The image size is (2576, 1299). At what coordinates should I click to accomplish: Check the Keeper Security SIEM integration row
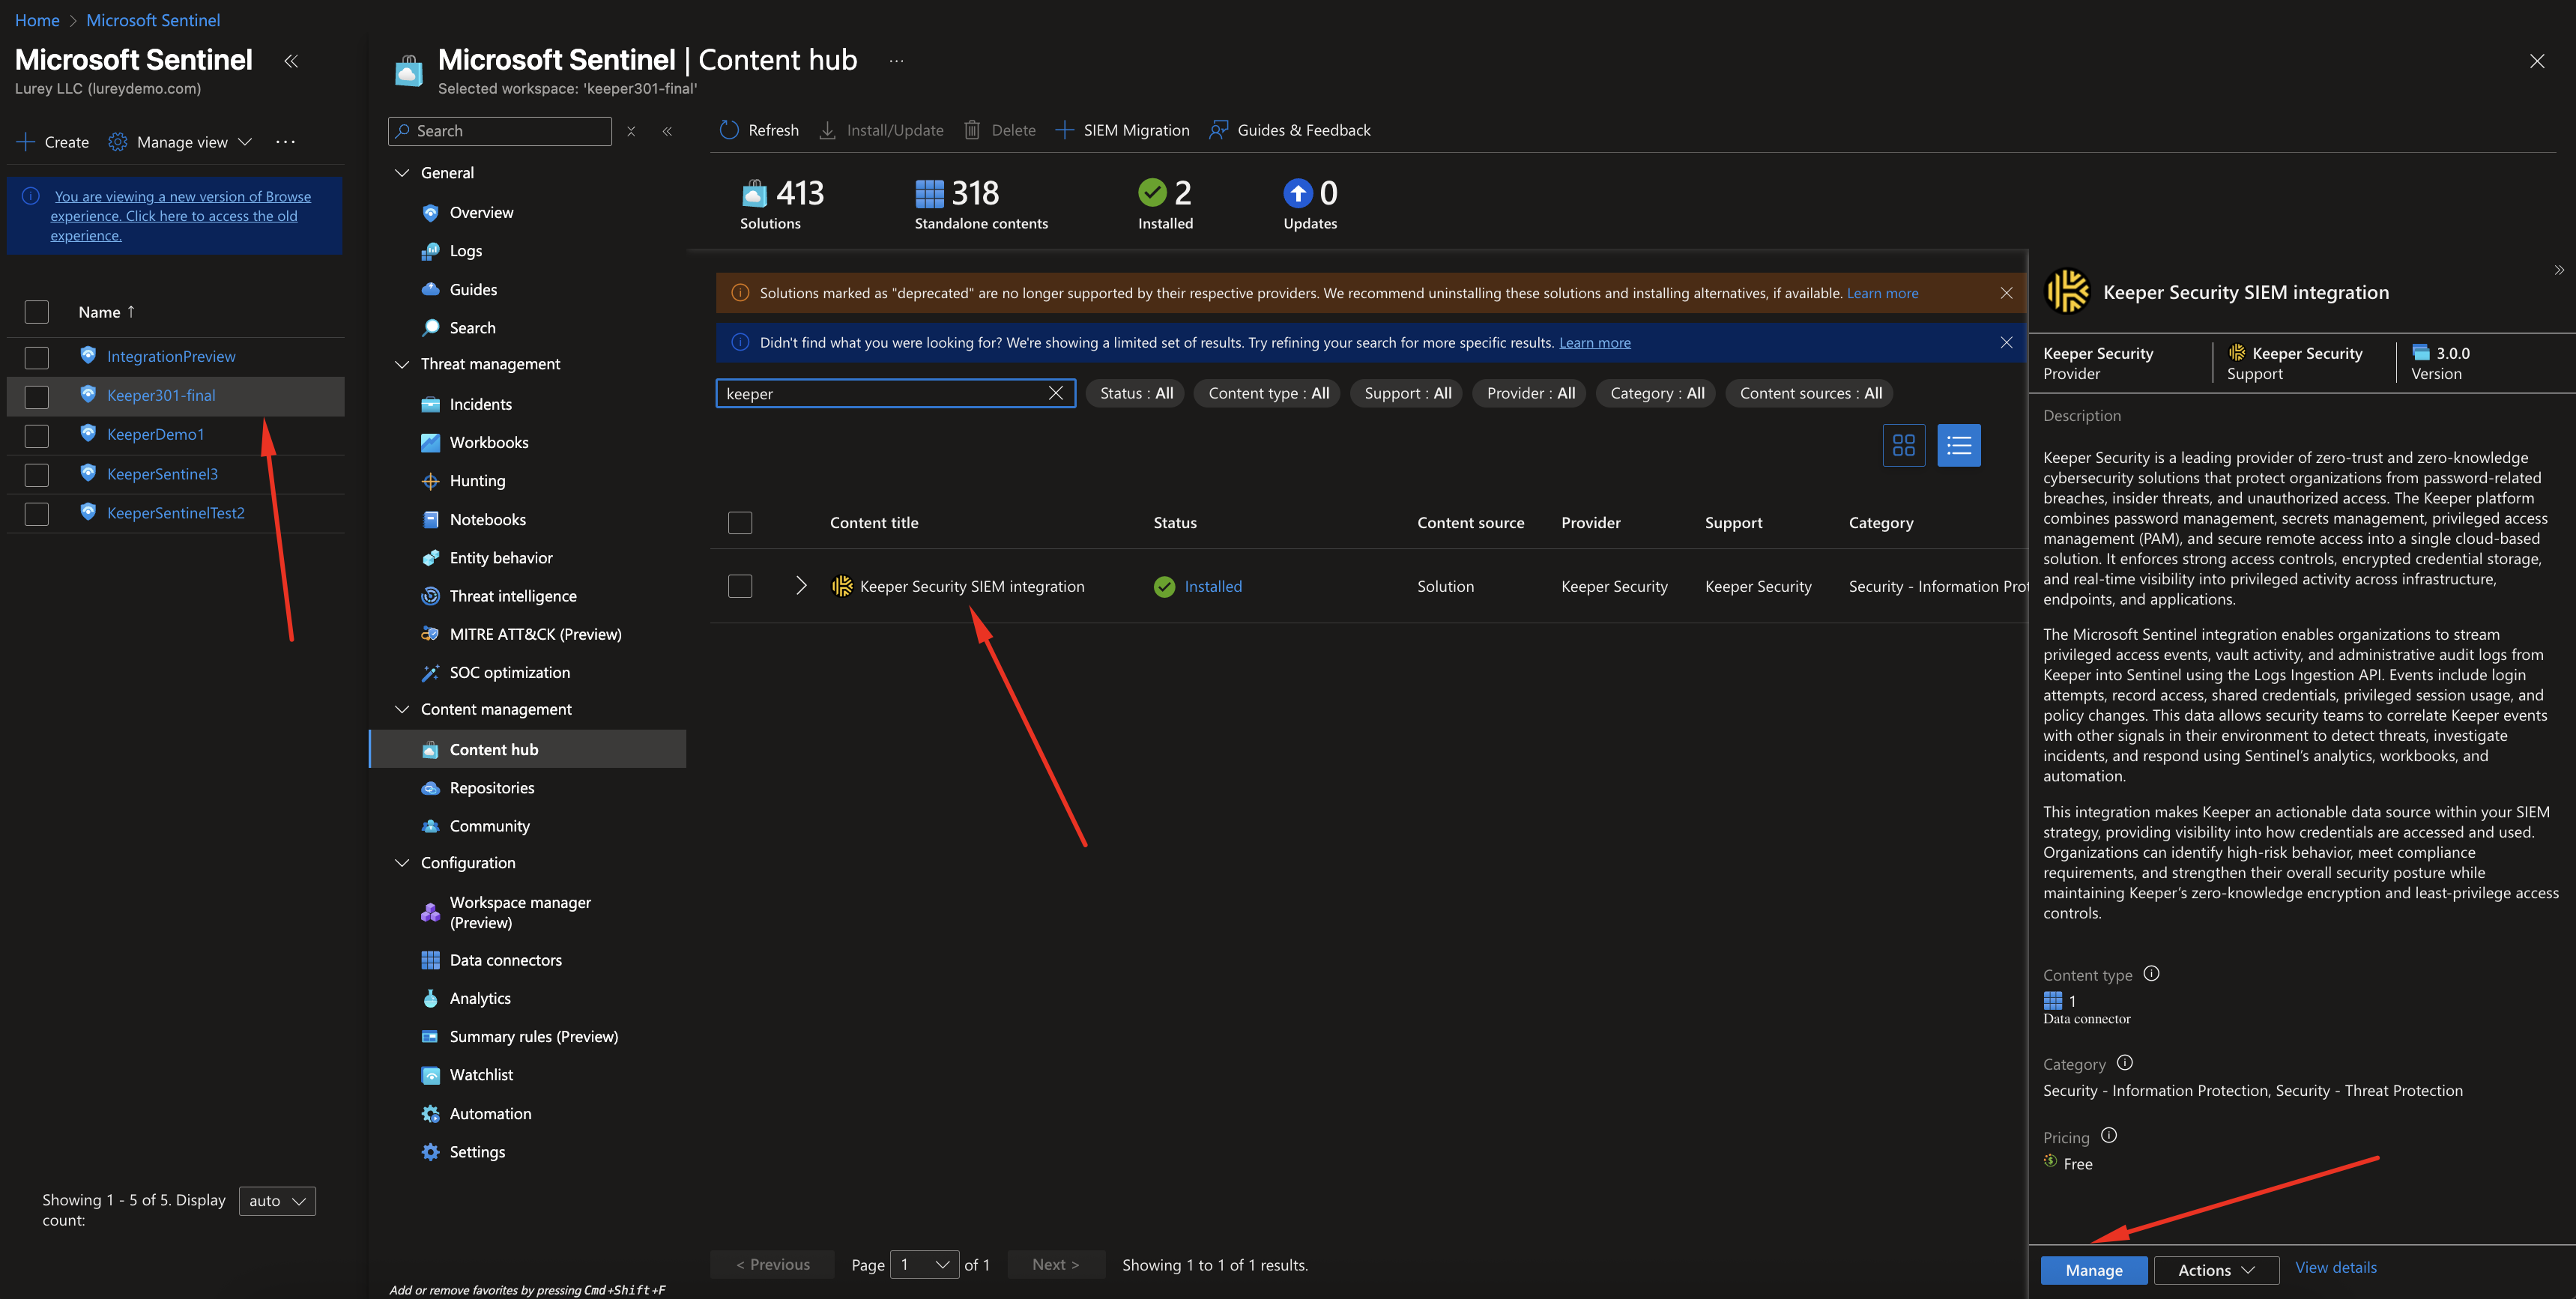coord(740,586)
